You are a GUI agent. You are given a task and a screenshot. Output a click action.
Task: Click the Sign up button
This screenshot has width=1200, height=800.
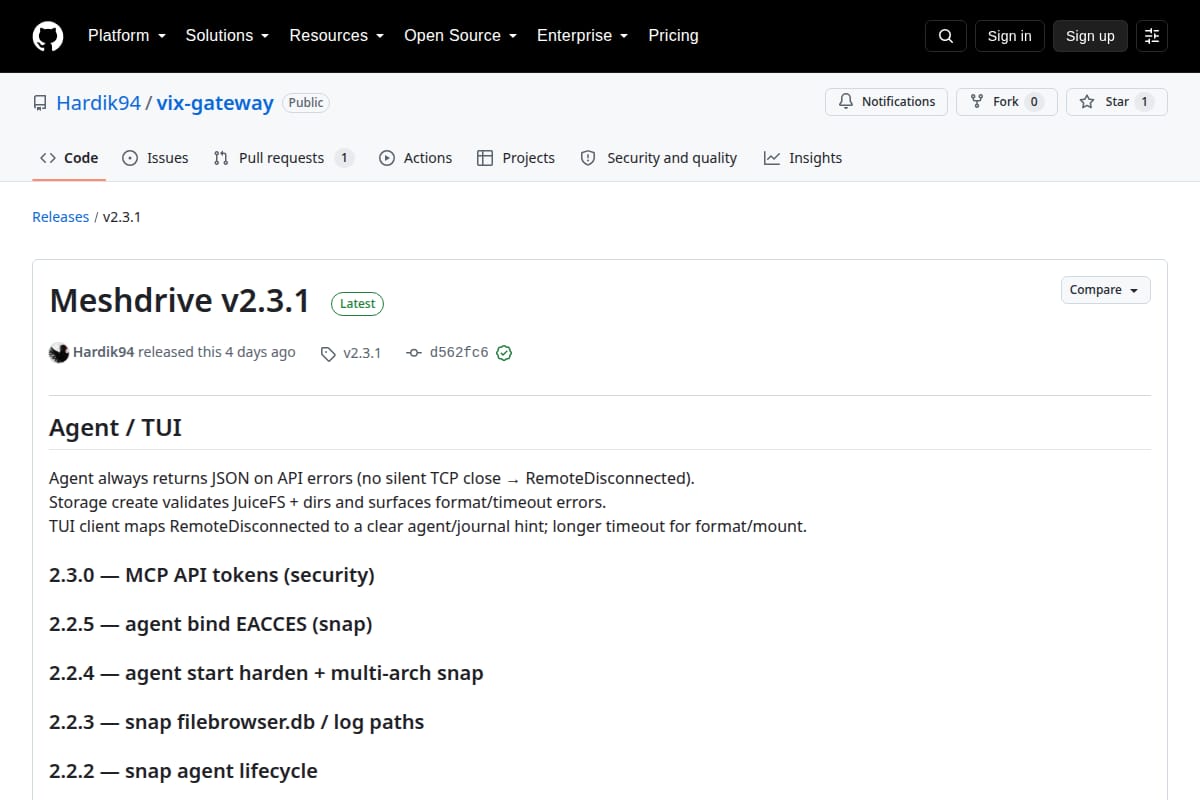(x=1090, y=36)
